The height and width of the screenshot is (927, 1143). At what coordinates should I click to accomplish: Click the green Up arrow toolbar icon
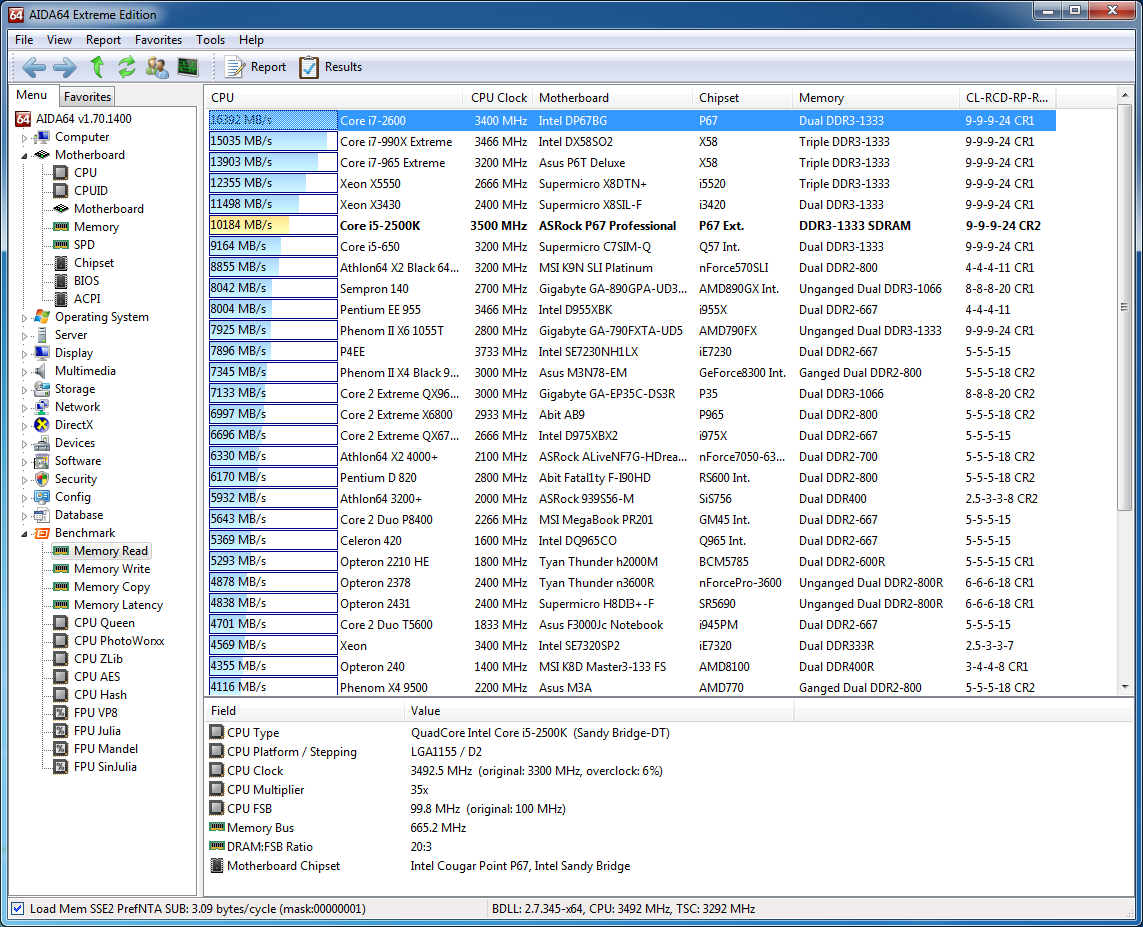click(97, 67)
